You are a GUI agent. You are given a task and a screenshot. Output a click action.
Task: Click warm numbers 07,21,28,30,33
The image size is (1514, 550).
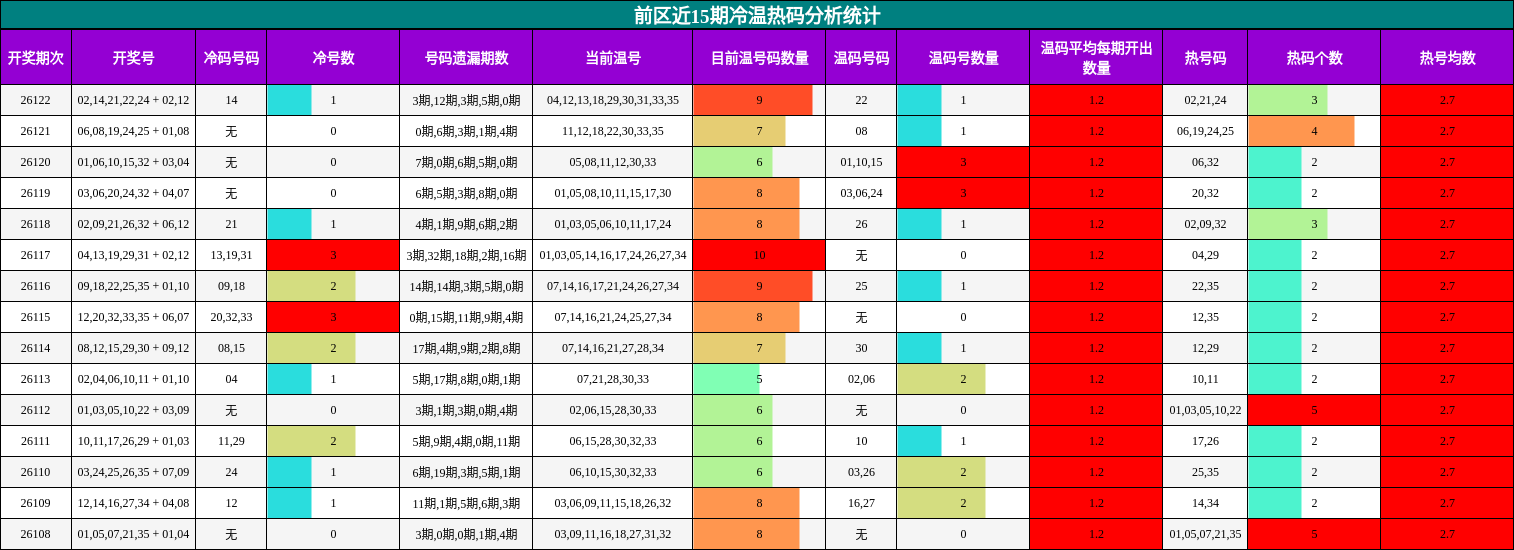coord(612,379)
